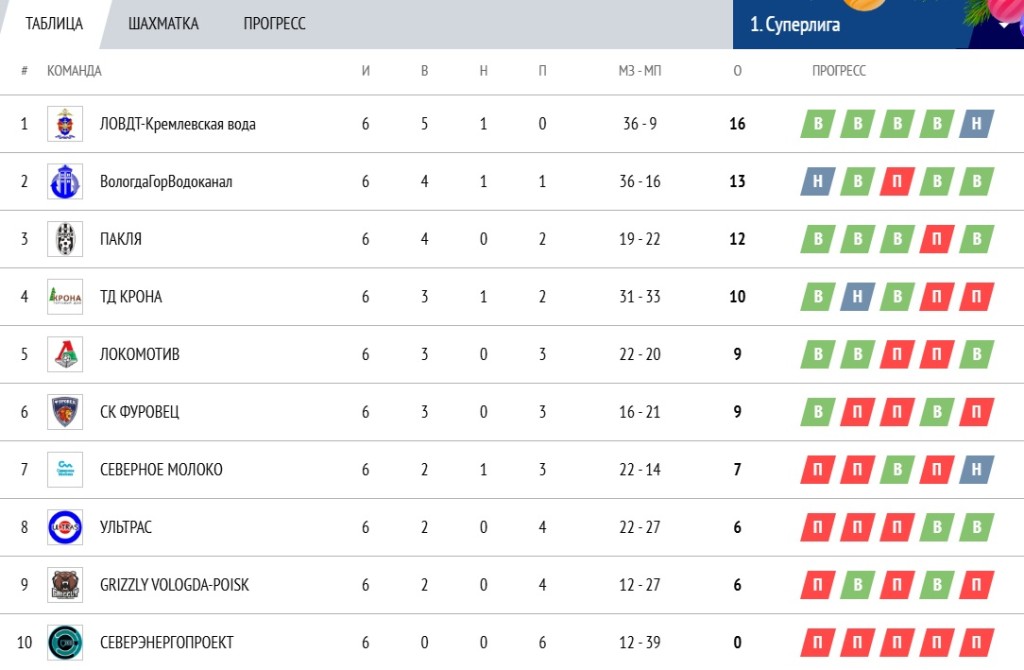The height and width of the screenshot is (670, 1024).
Task: Switch to the ШАХМАТКА tab
Action: tap(163, 24)
